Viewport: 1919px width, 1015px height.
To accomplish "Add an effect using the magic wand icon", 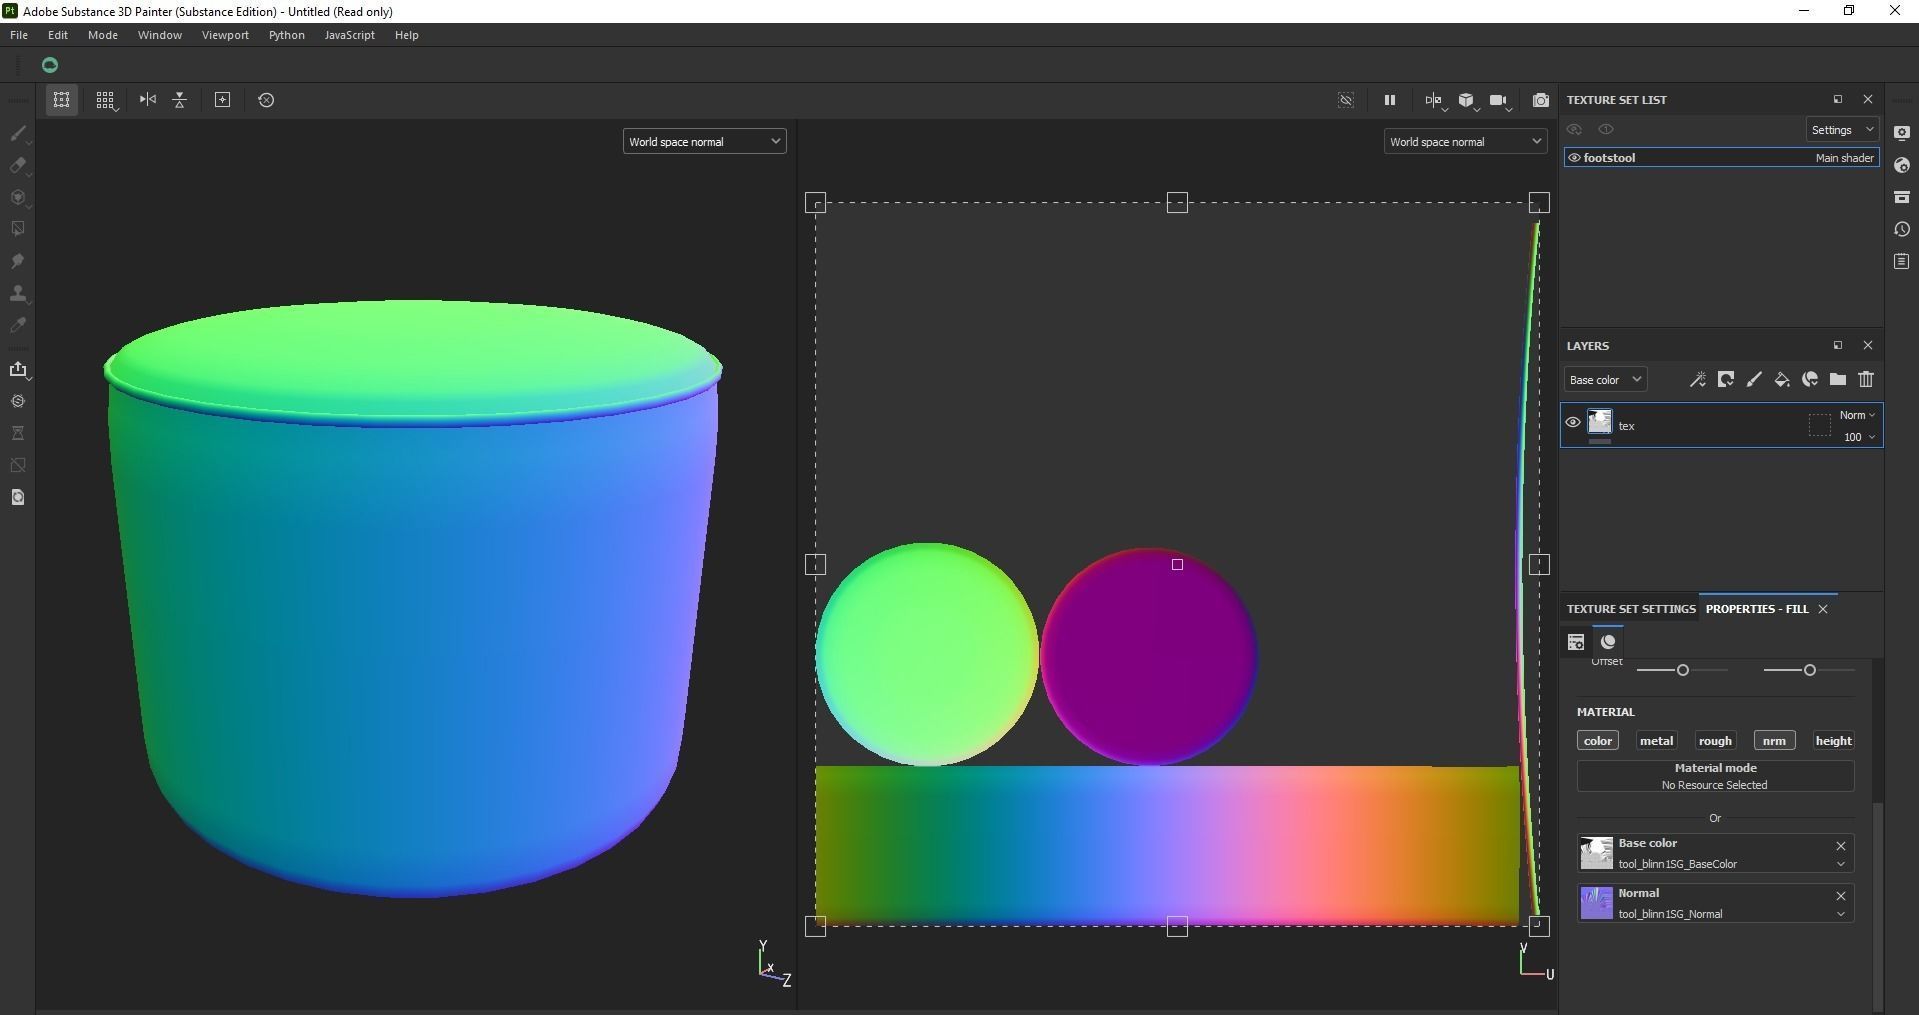I will tap(1697, 380).
